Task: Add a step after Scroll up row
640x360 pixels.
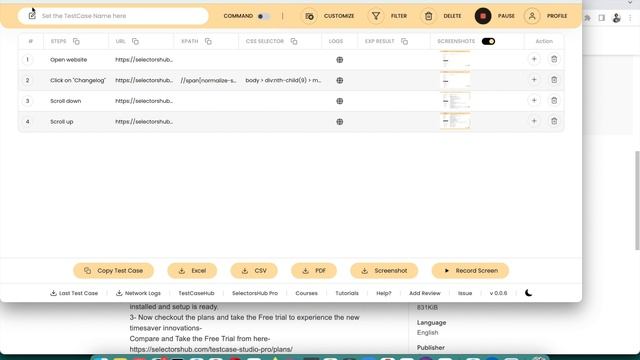Action: pyautogui.click(x=534, y=121)
